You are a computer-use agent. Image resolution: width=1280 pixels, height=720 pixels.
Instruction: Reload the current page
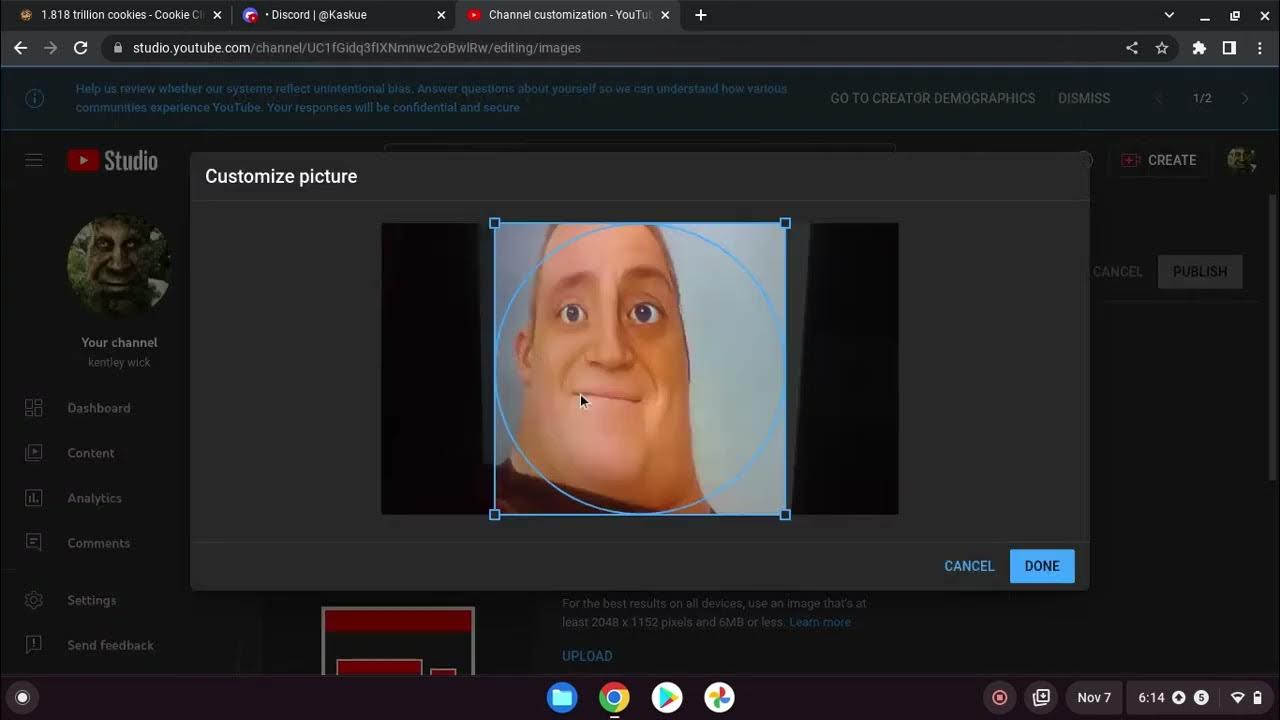pos(81,48)
